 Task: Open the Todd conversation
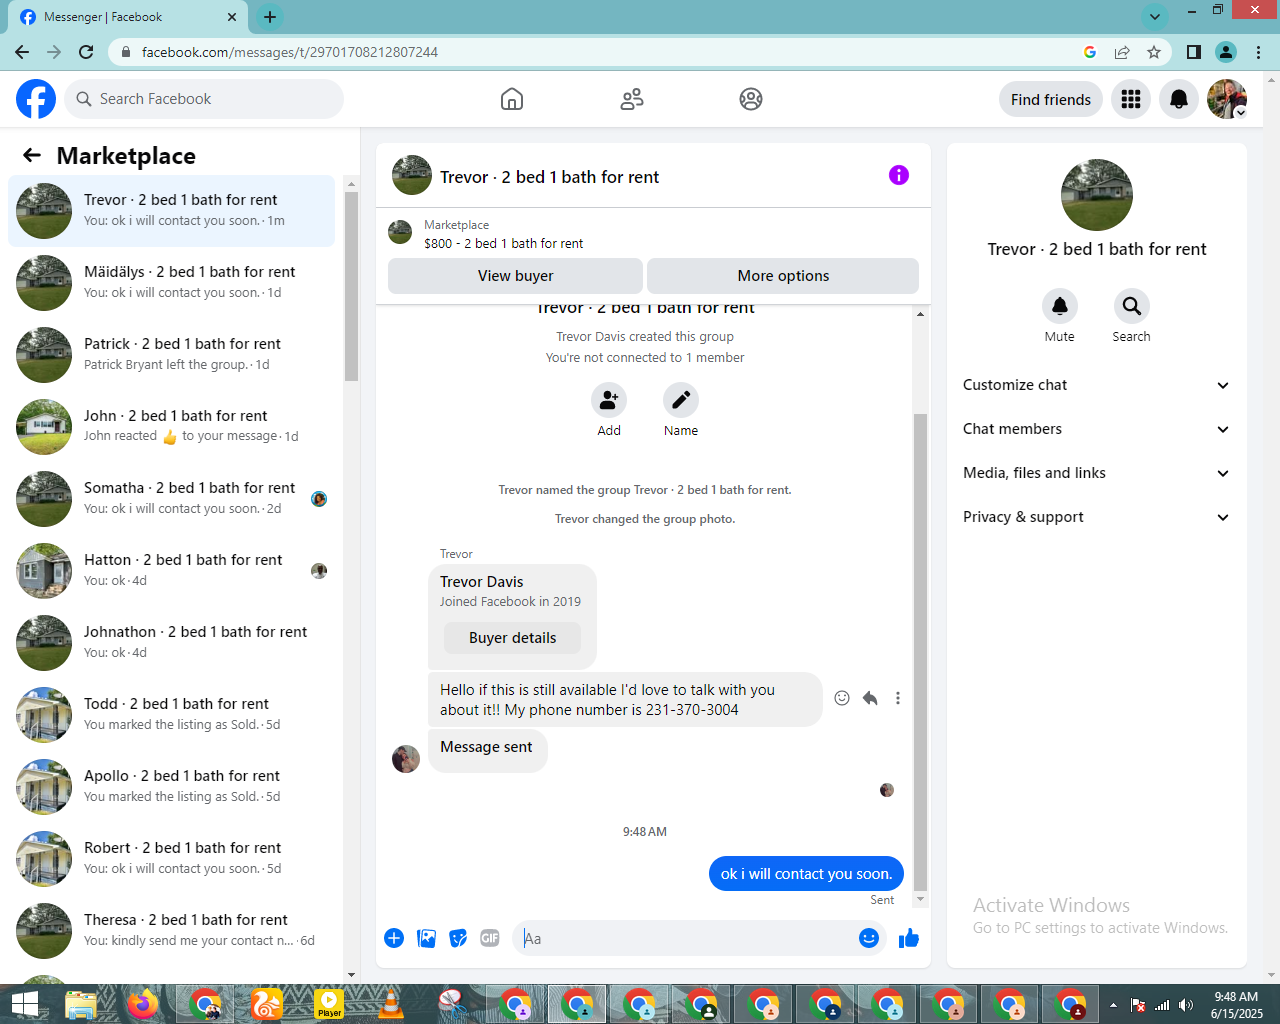point(171,715)
